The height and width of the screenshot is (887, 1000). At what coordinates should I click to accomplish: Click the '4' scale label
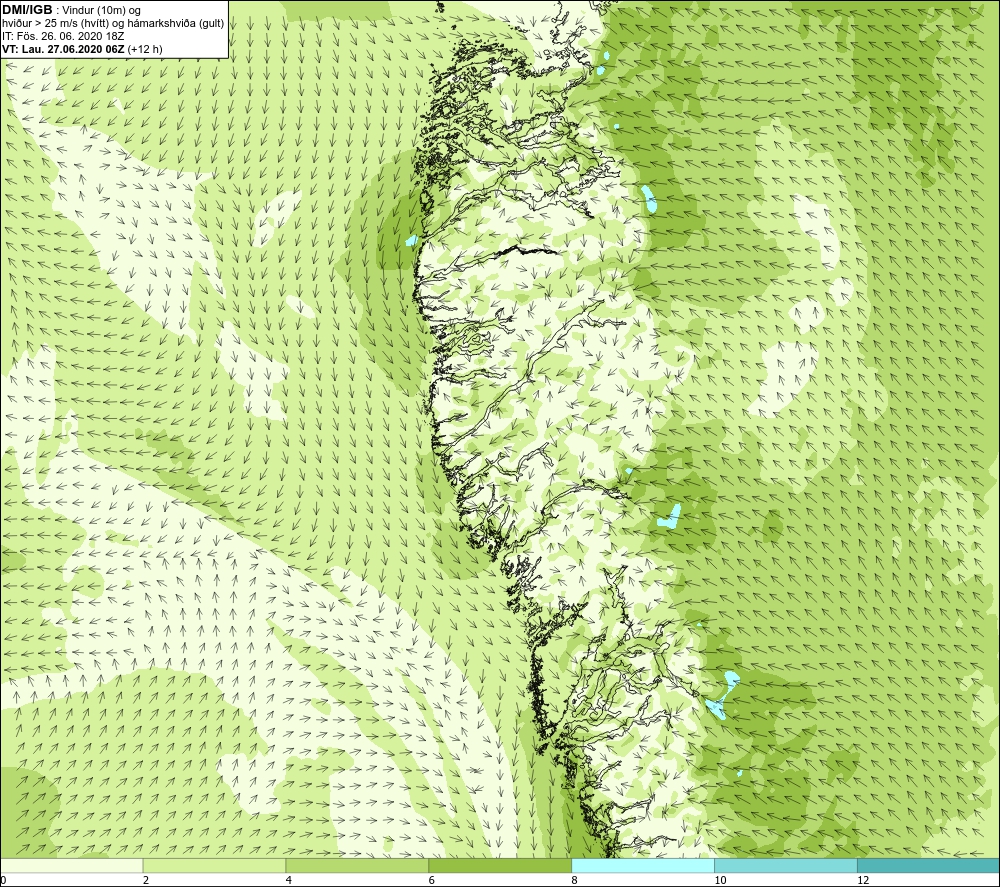pyautogui.click(x=289, y=880)
